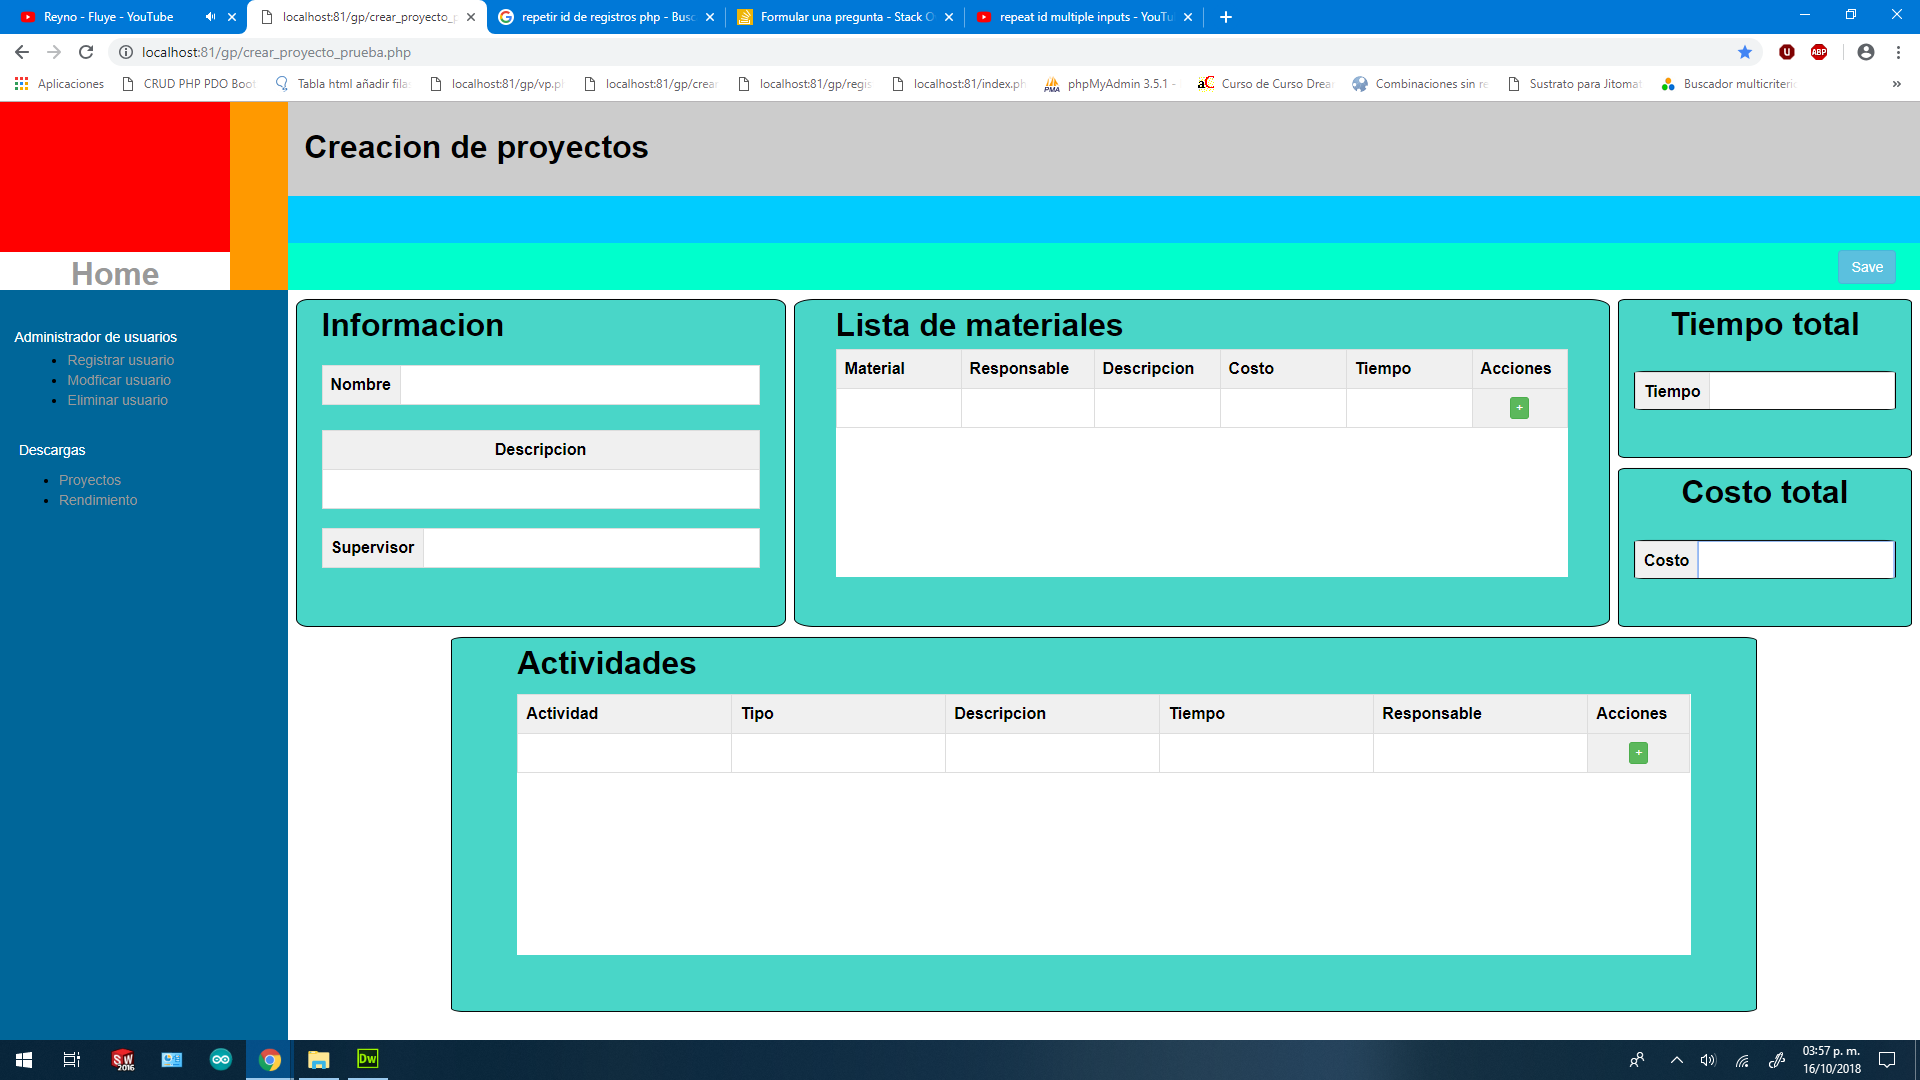
Task: Click the Supervisor input field
Action: 591,548
